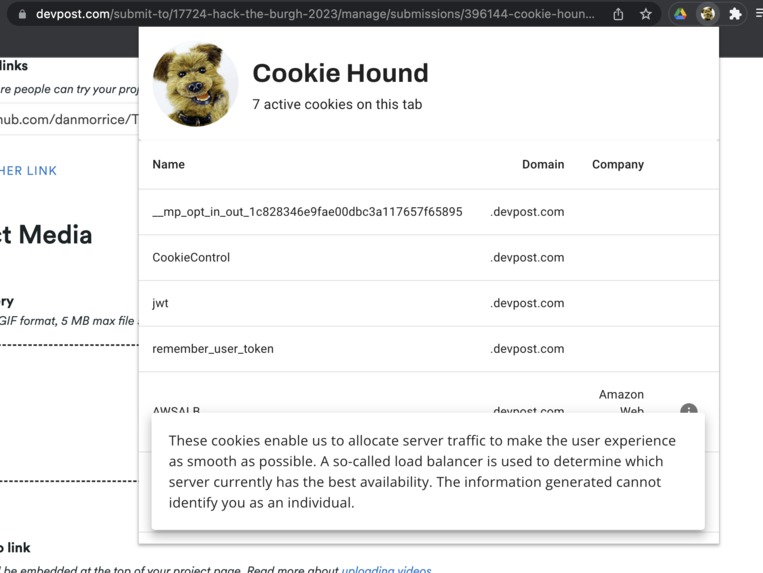Click .devpost.com domain of CookieControl row
The height and width of the screenshot is (573, 763).
[x=527, y=257]
